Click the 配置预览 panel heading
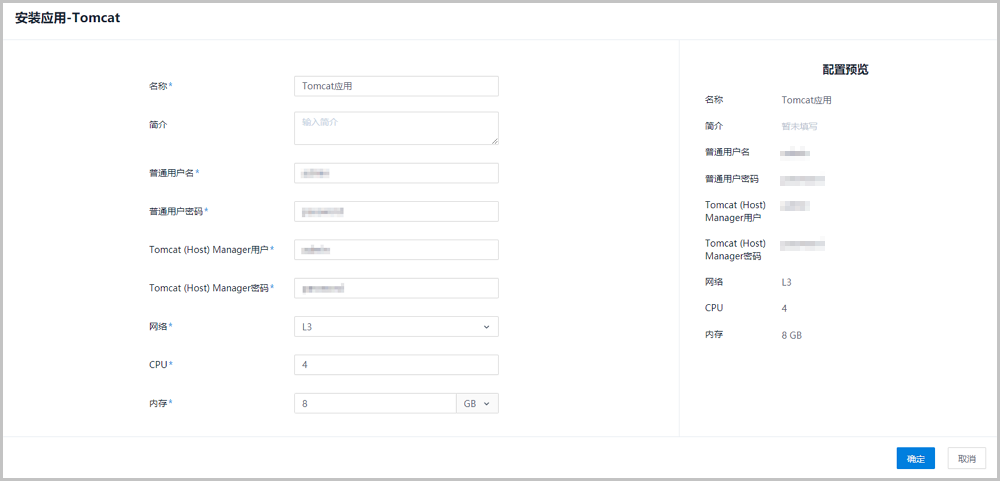The width and height of the screenshot is (1000, 481). 845,70
